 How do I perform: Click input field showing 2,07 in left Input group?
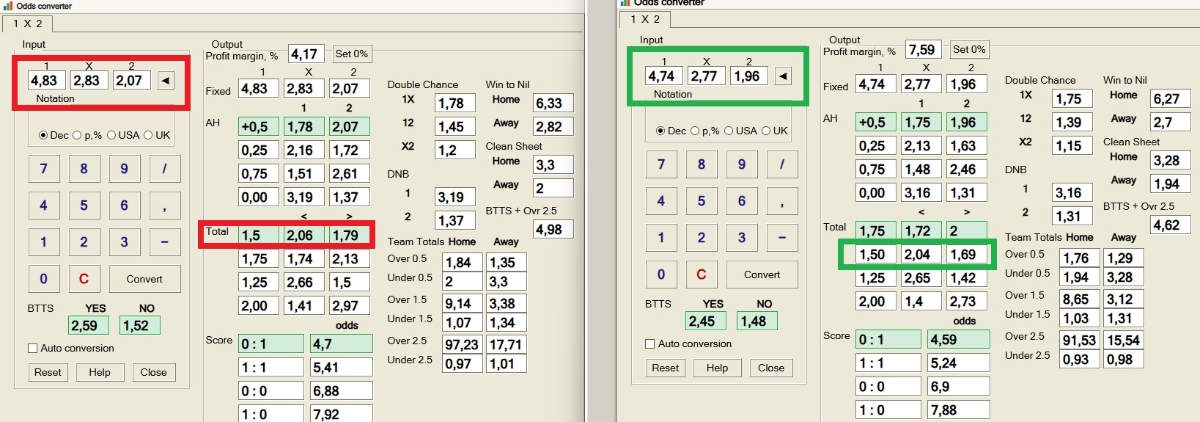click(x=130, y=79)
